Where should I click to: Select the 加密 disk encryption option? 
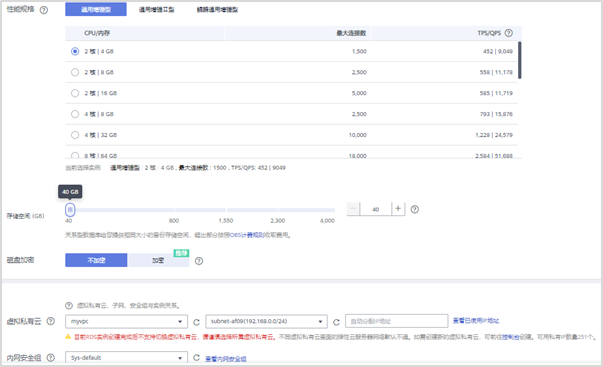tap(158, 260)
